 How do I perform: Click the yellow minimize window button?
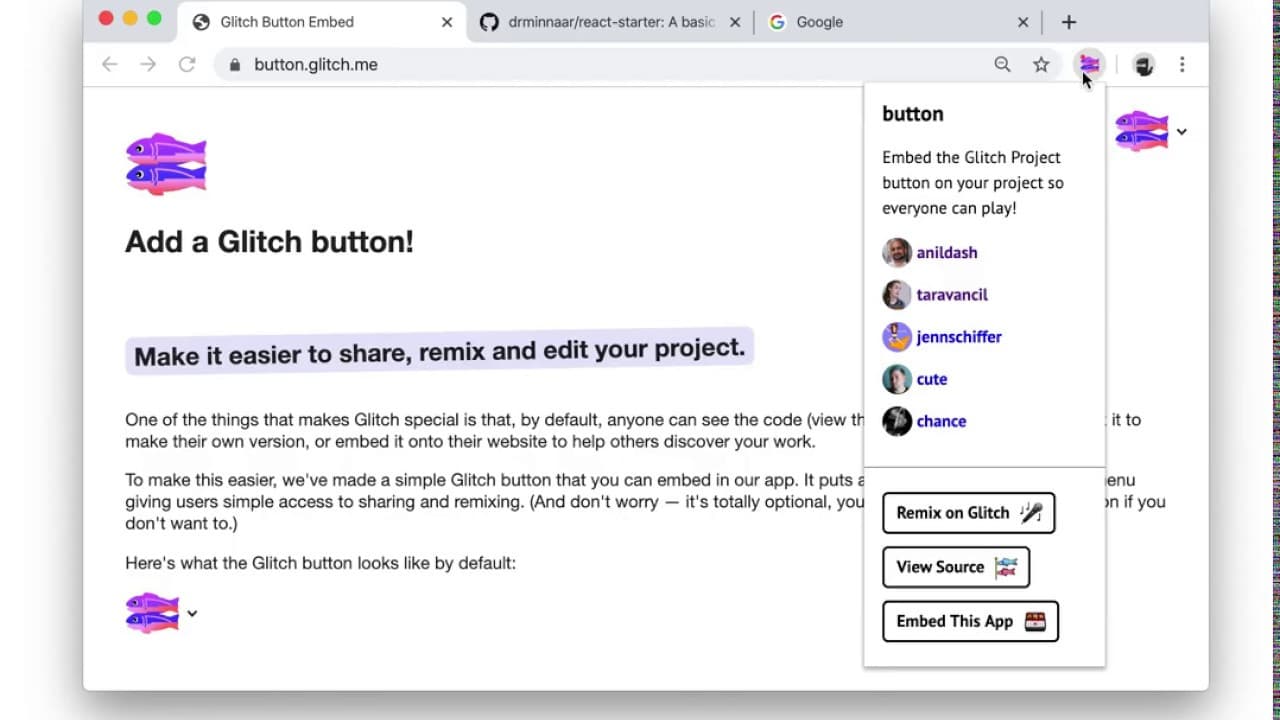[x=130, y=18]
